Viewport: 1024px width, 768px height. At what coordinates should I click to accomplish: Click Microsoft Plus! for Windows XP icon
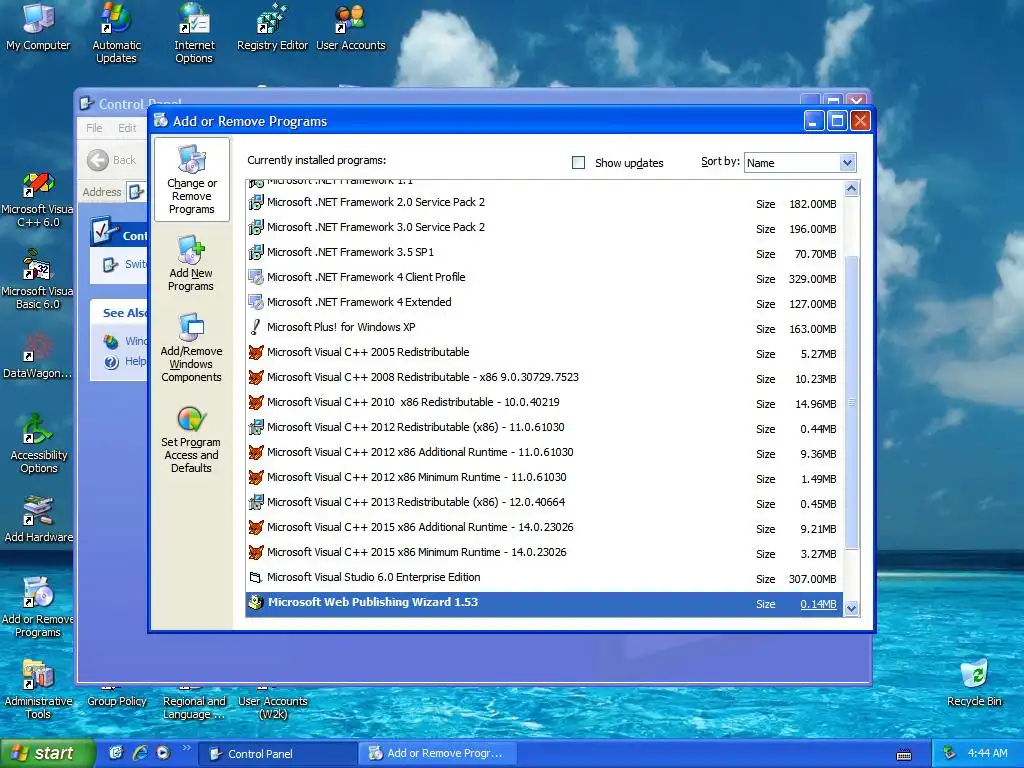point(256,327)
